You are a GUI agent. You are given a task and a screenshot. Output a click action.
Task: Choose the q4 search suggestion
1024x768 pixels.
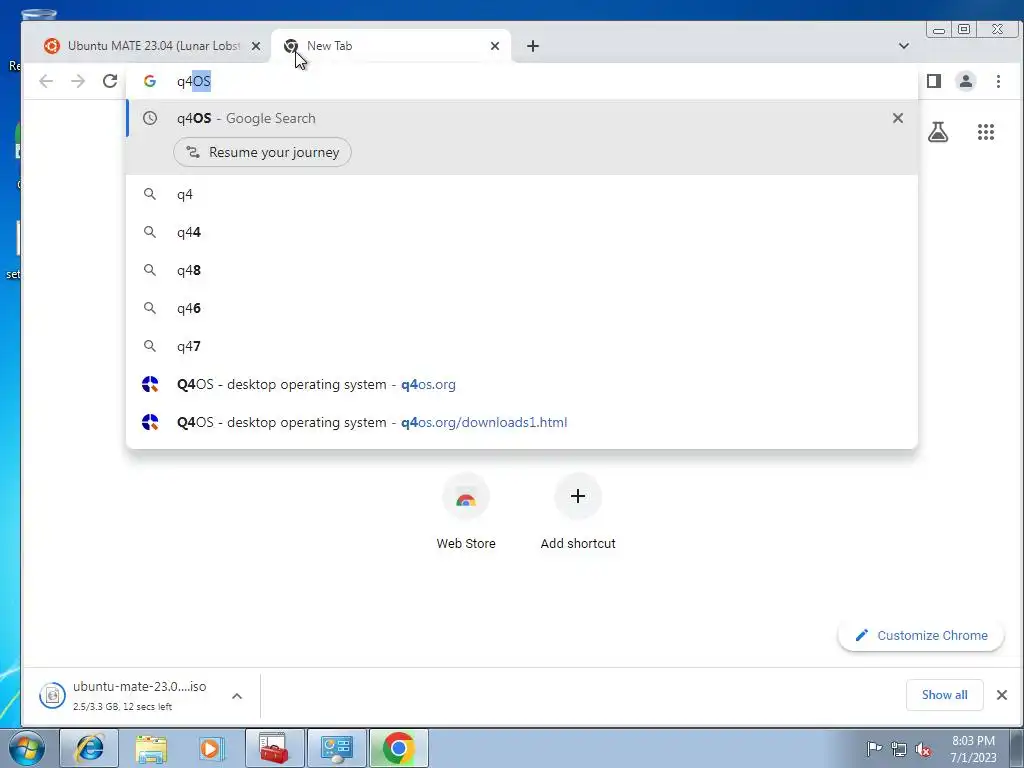pyautogui.click(x=521, y=195)
